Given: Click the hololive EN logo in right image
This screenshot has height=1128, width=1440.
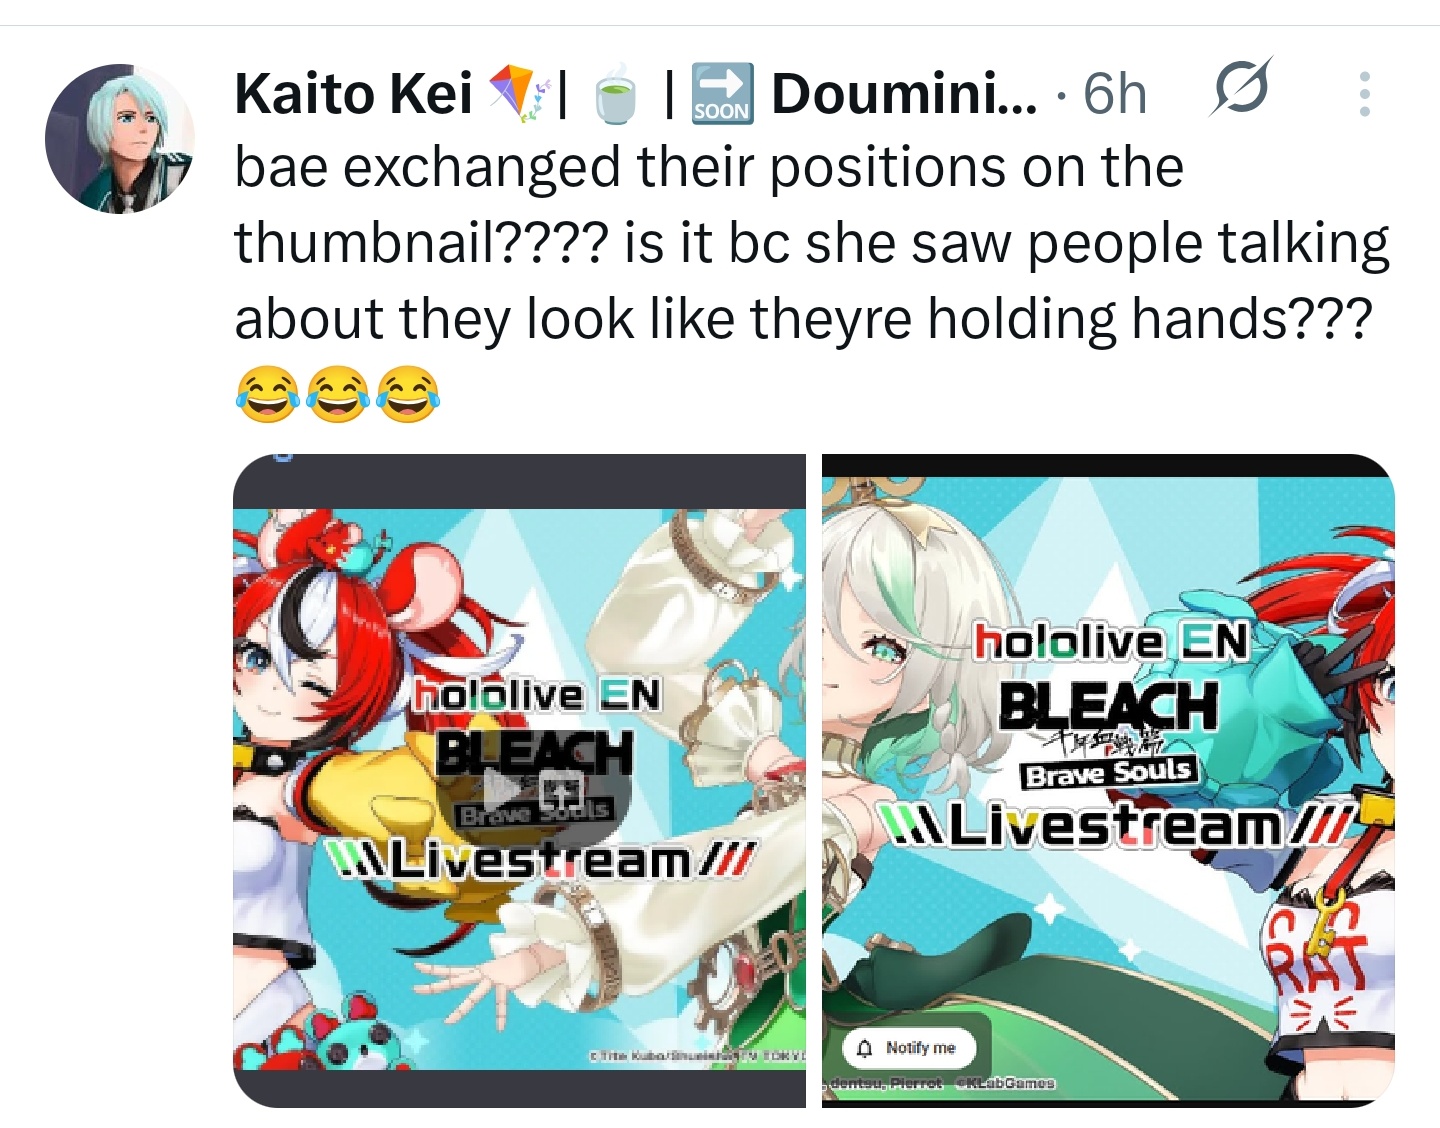Looking at the screenshot, I should [1112, 642].
